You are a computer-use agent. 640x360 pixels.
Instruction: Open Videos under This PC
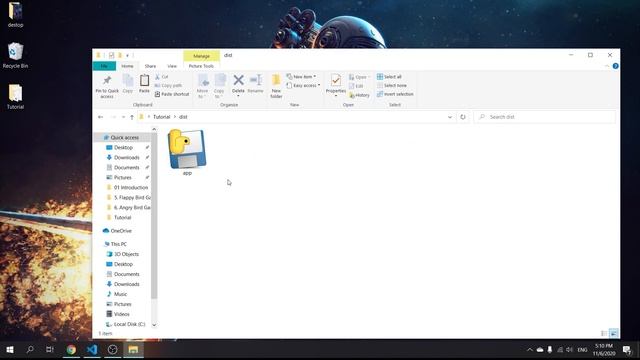[122, 314]
